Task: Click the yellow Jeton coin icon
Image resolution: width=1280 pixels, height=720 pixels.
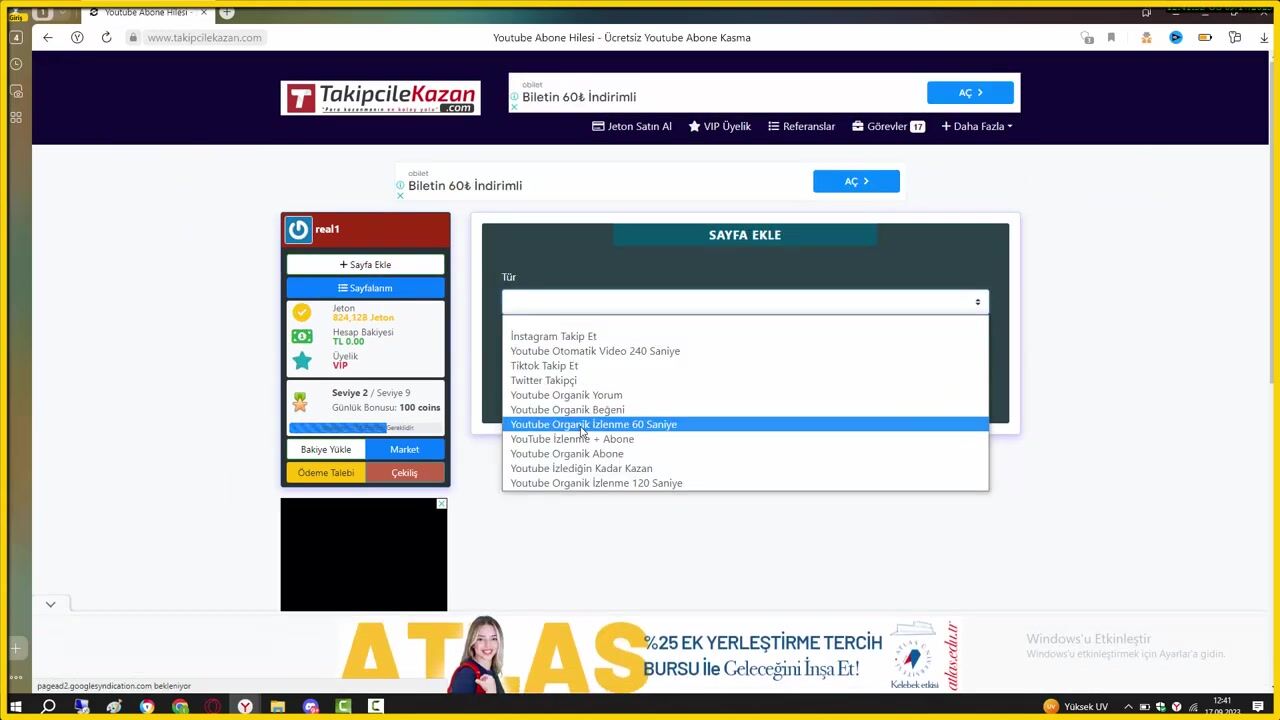Action: pos(301,312)
